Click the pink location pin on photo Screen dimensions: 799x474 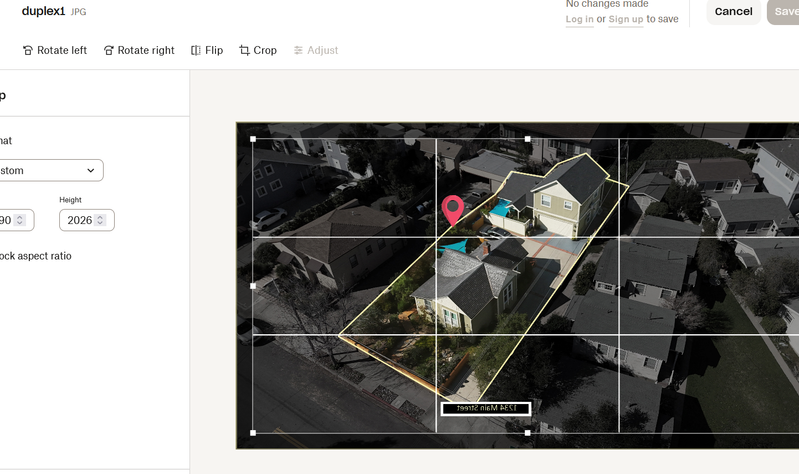452,209
